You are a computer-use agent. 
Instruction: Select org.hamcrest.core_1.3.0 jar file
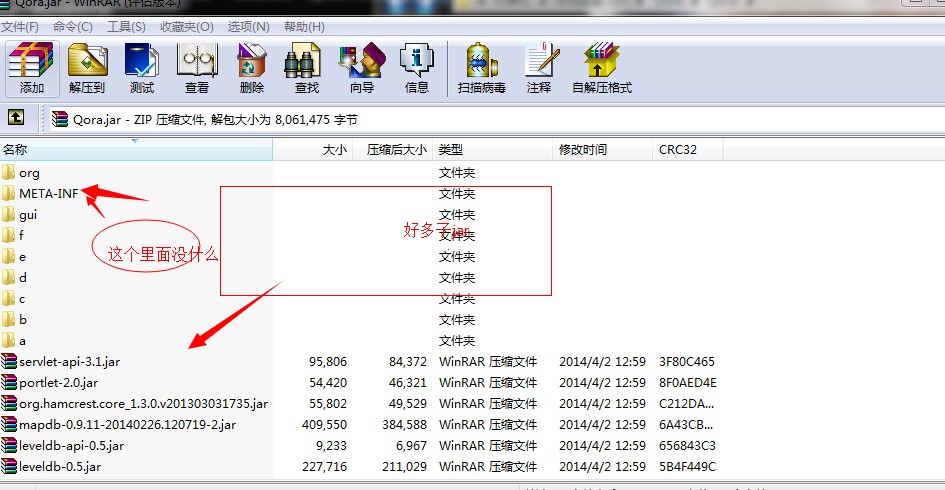143,404
